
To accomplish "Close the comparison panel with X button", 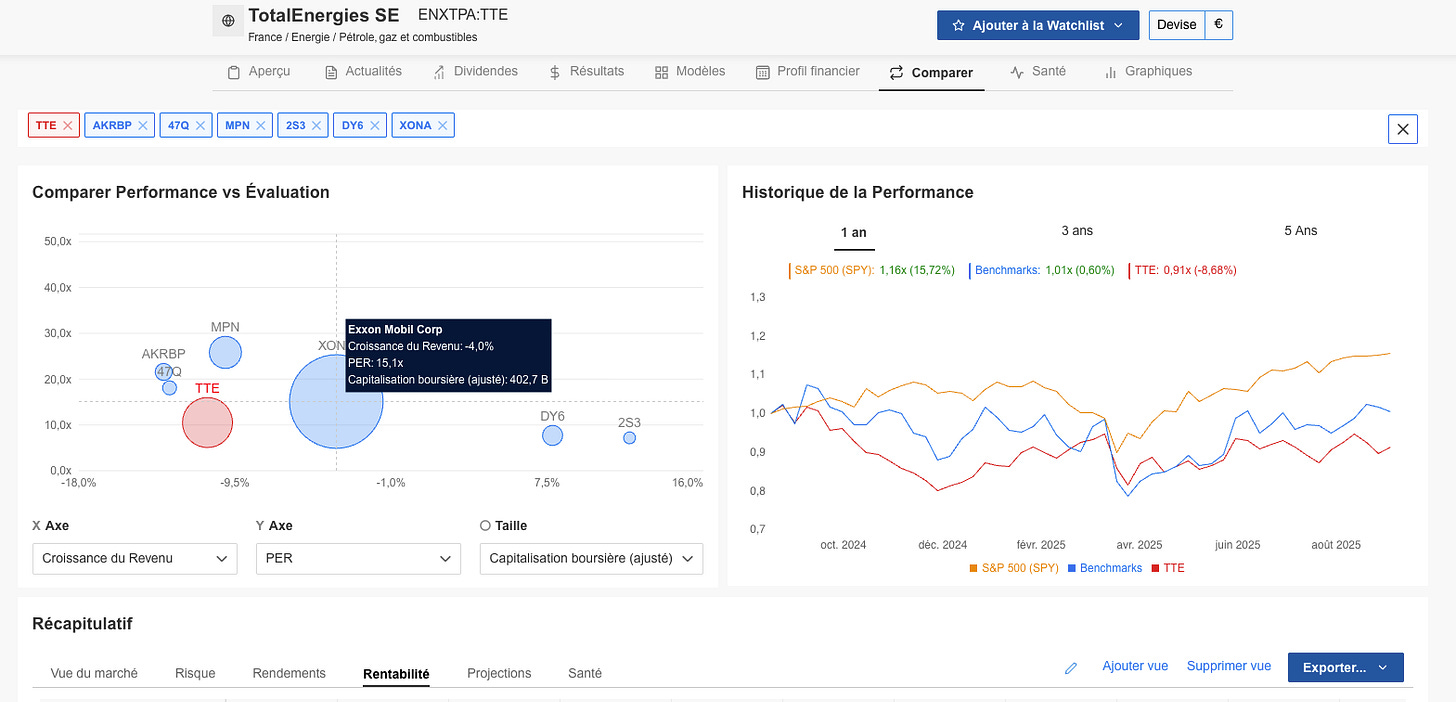I will pyautogui.click(x=1402, y=129).
